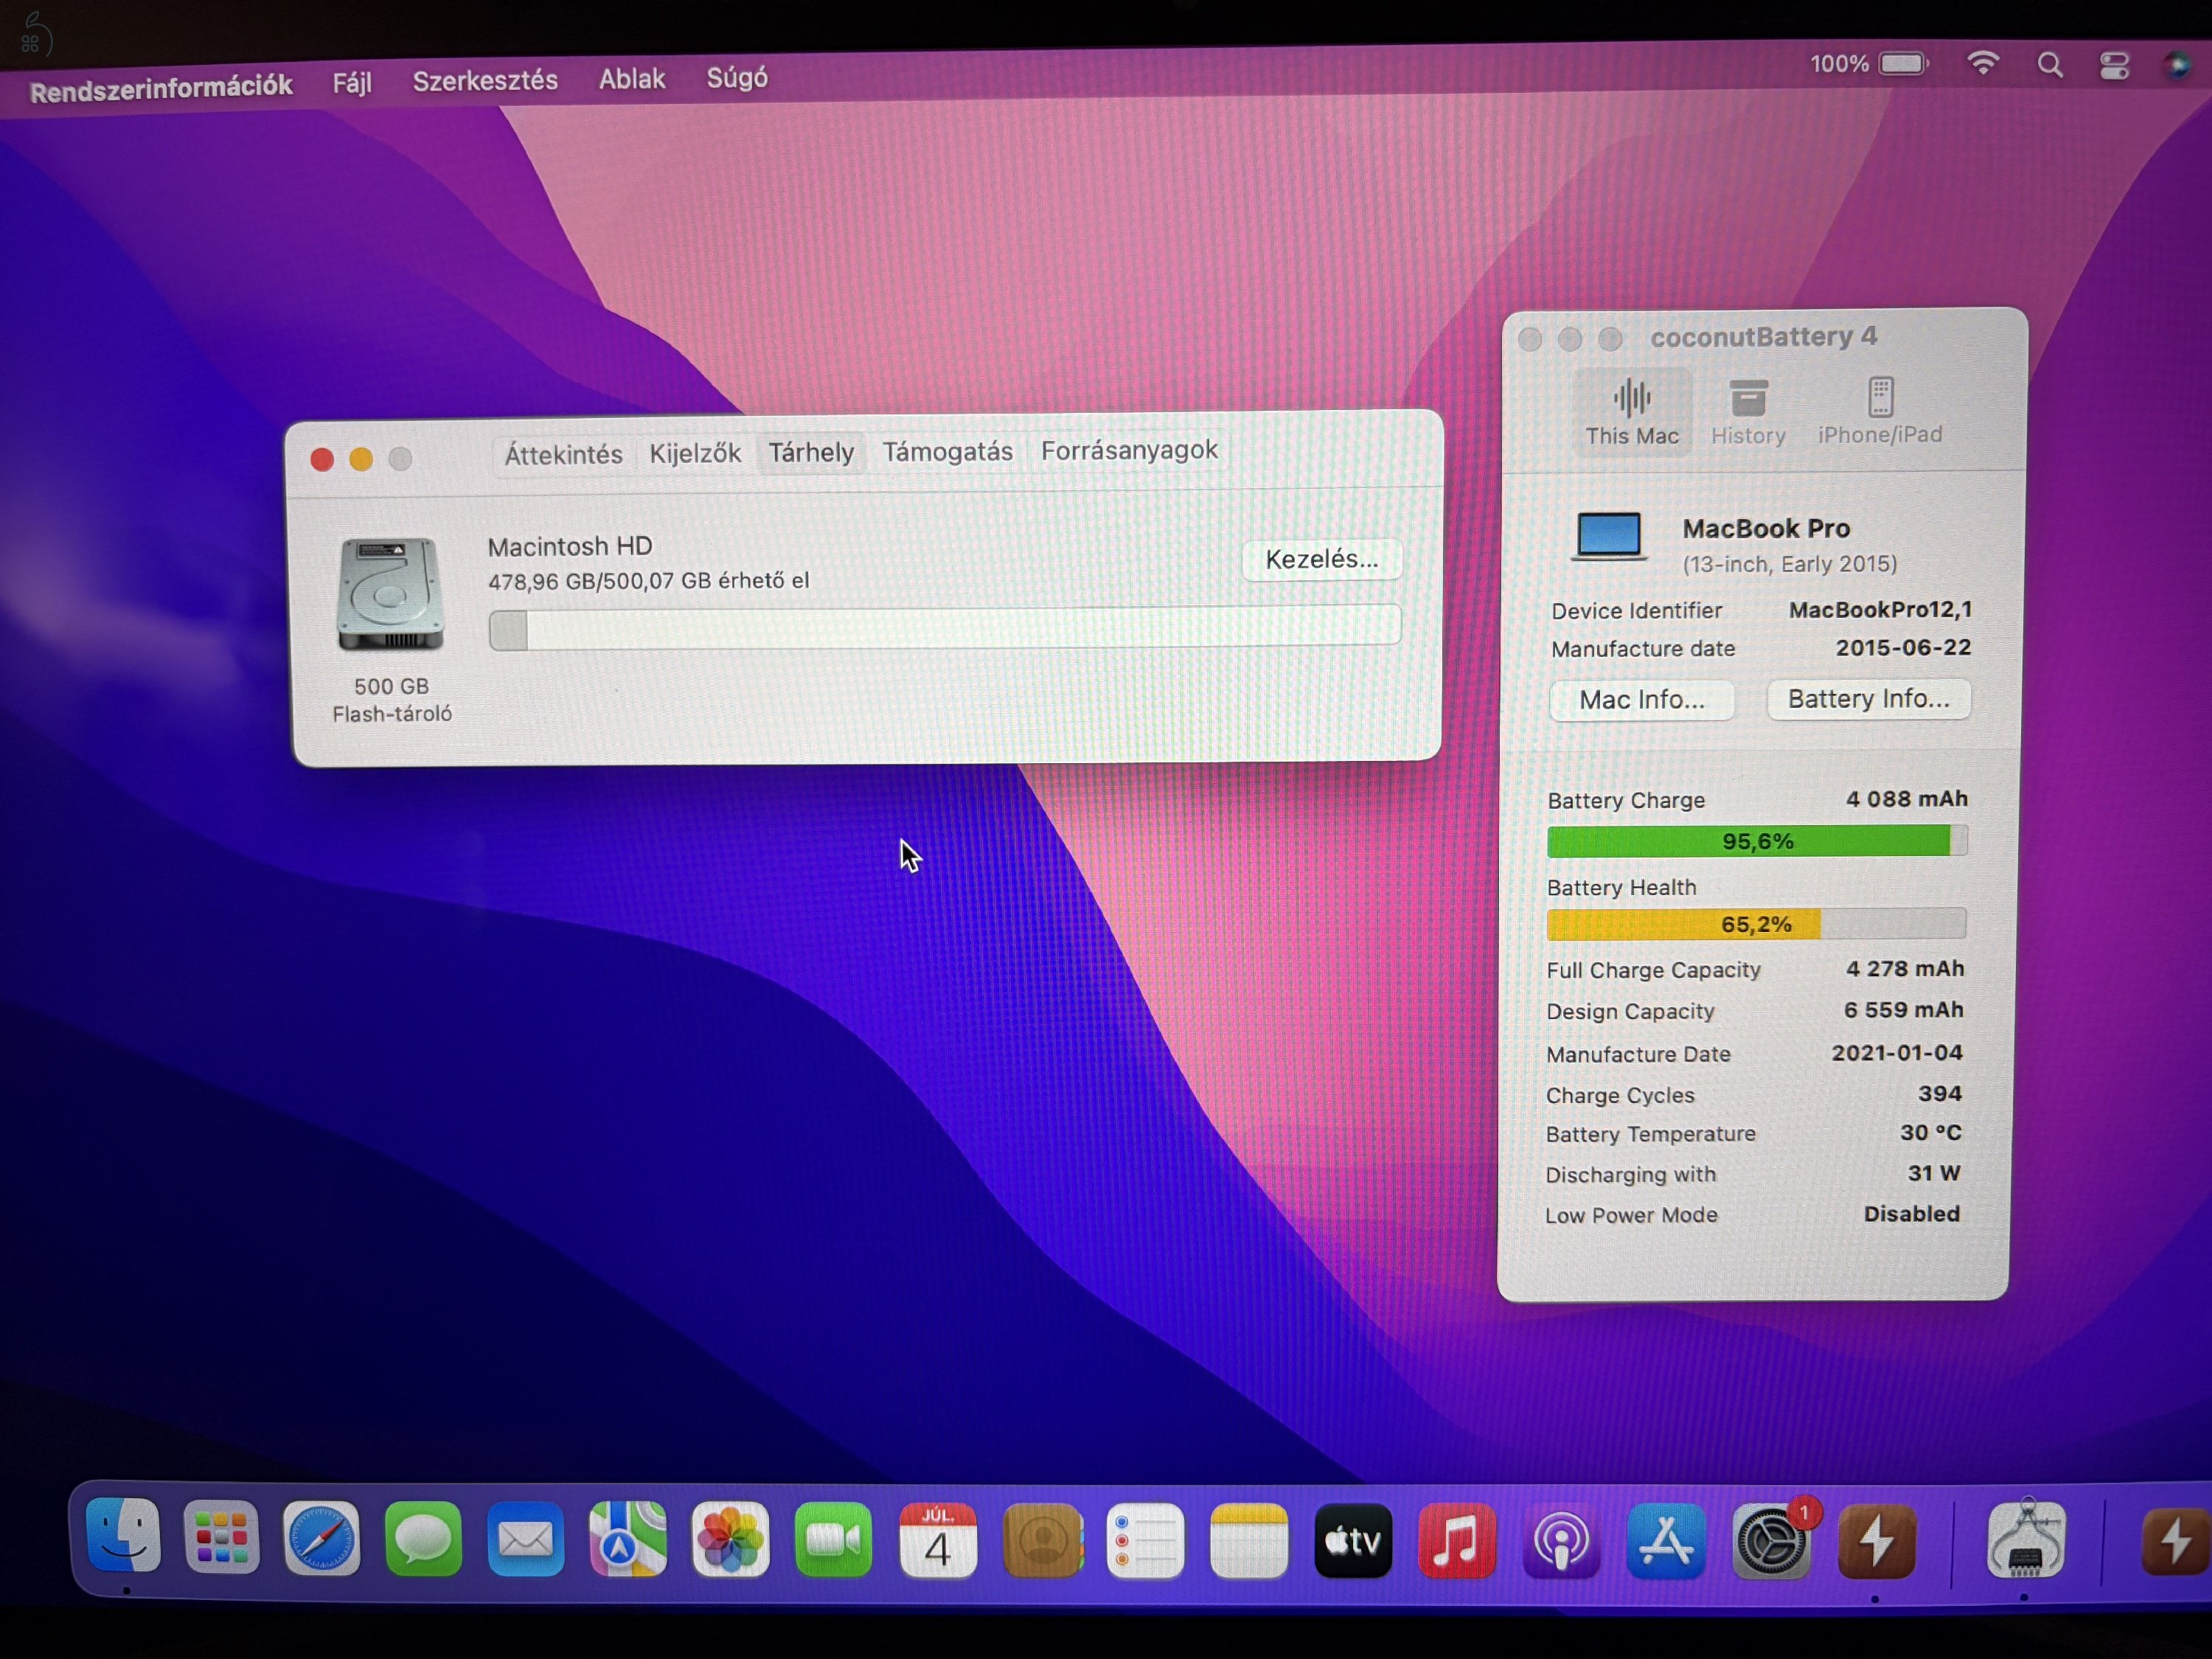Image resolution: width=2212 pixels, height=1659 pixels.
Task: Open Podcasts app in Dock
Action: (1561, 1541)
